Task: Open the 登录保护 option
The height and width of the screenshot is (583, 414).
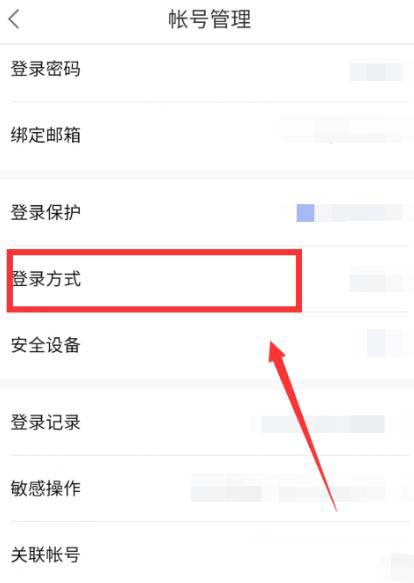Action: coord(207,212)
